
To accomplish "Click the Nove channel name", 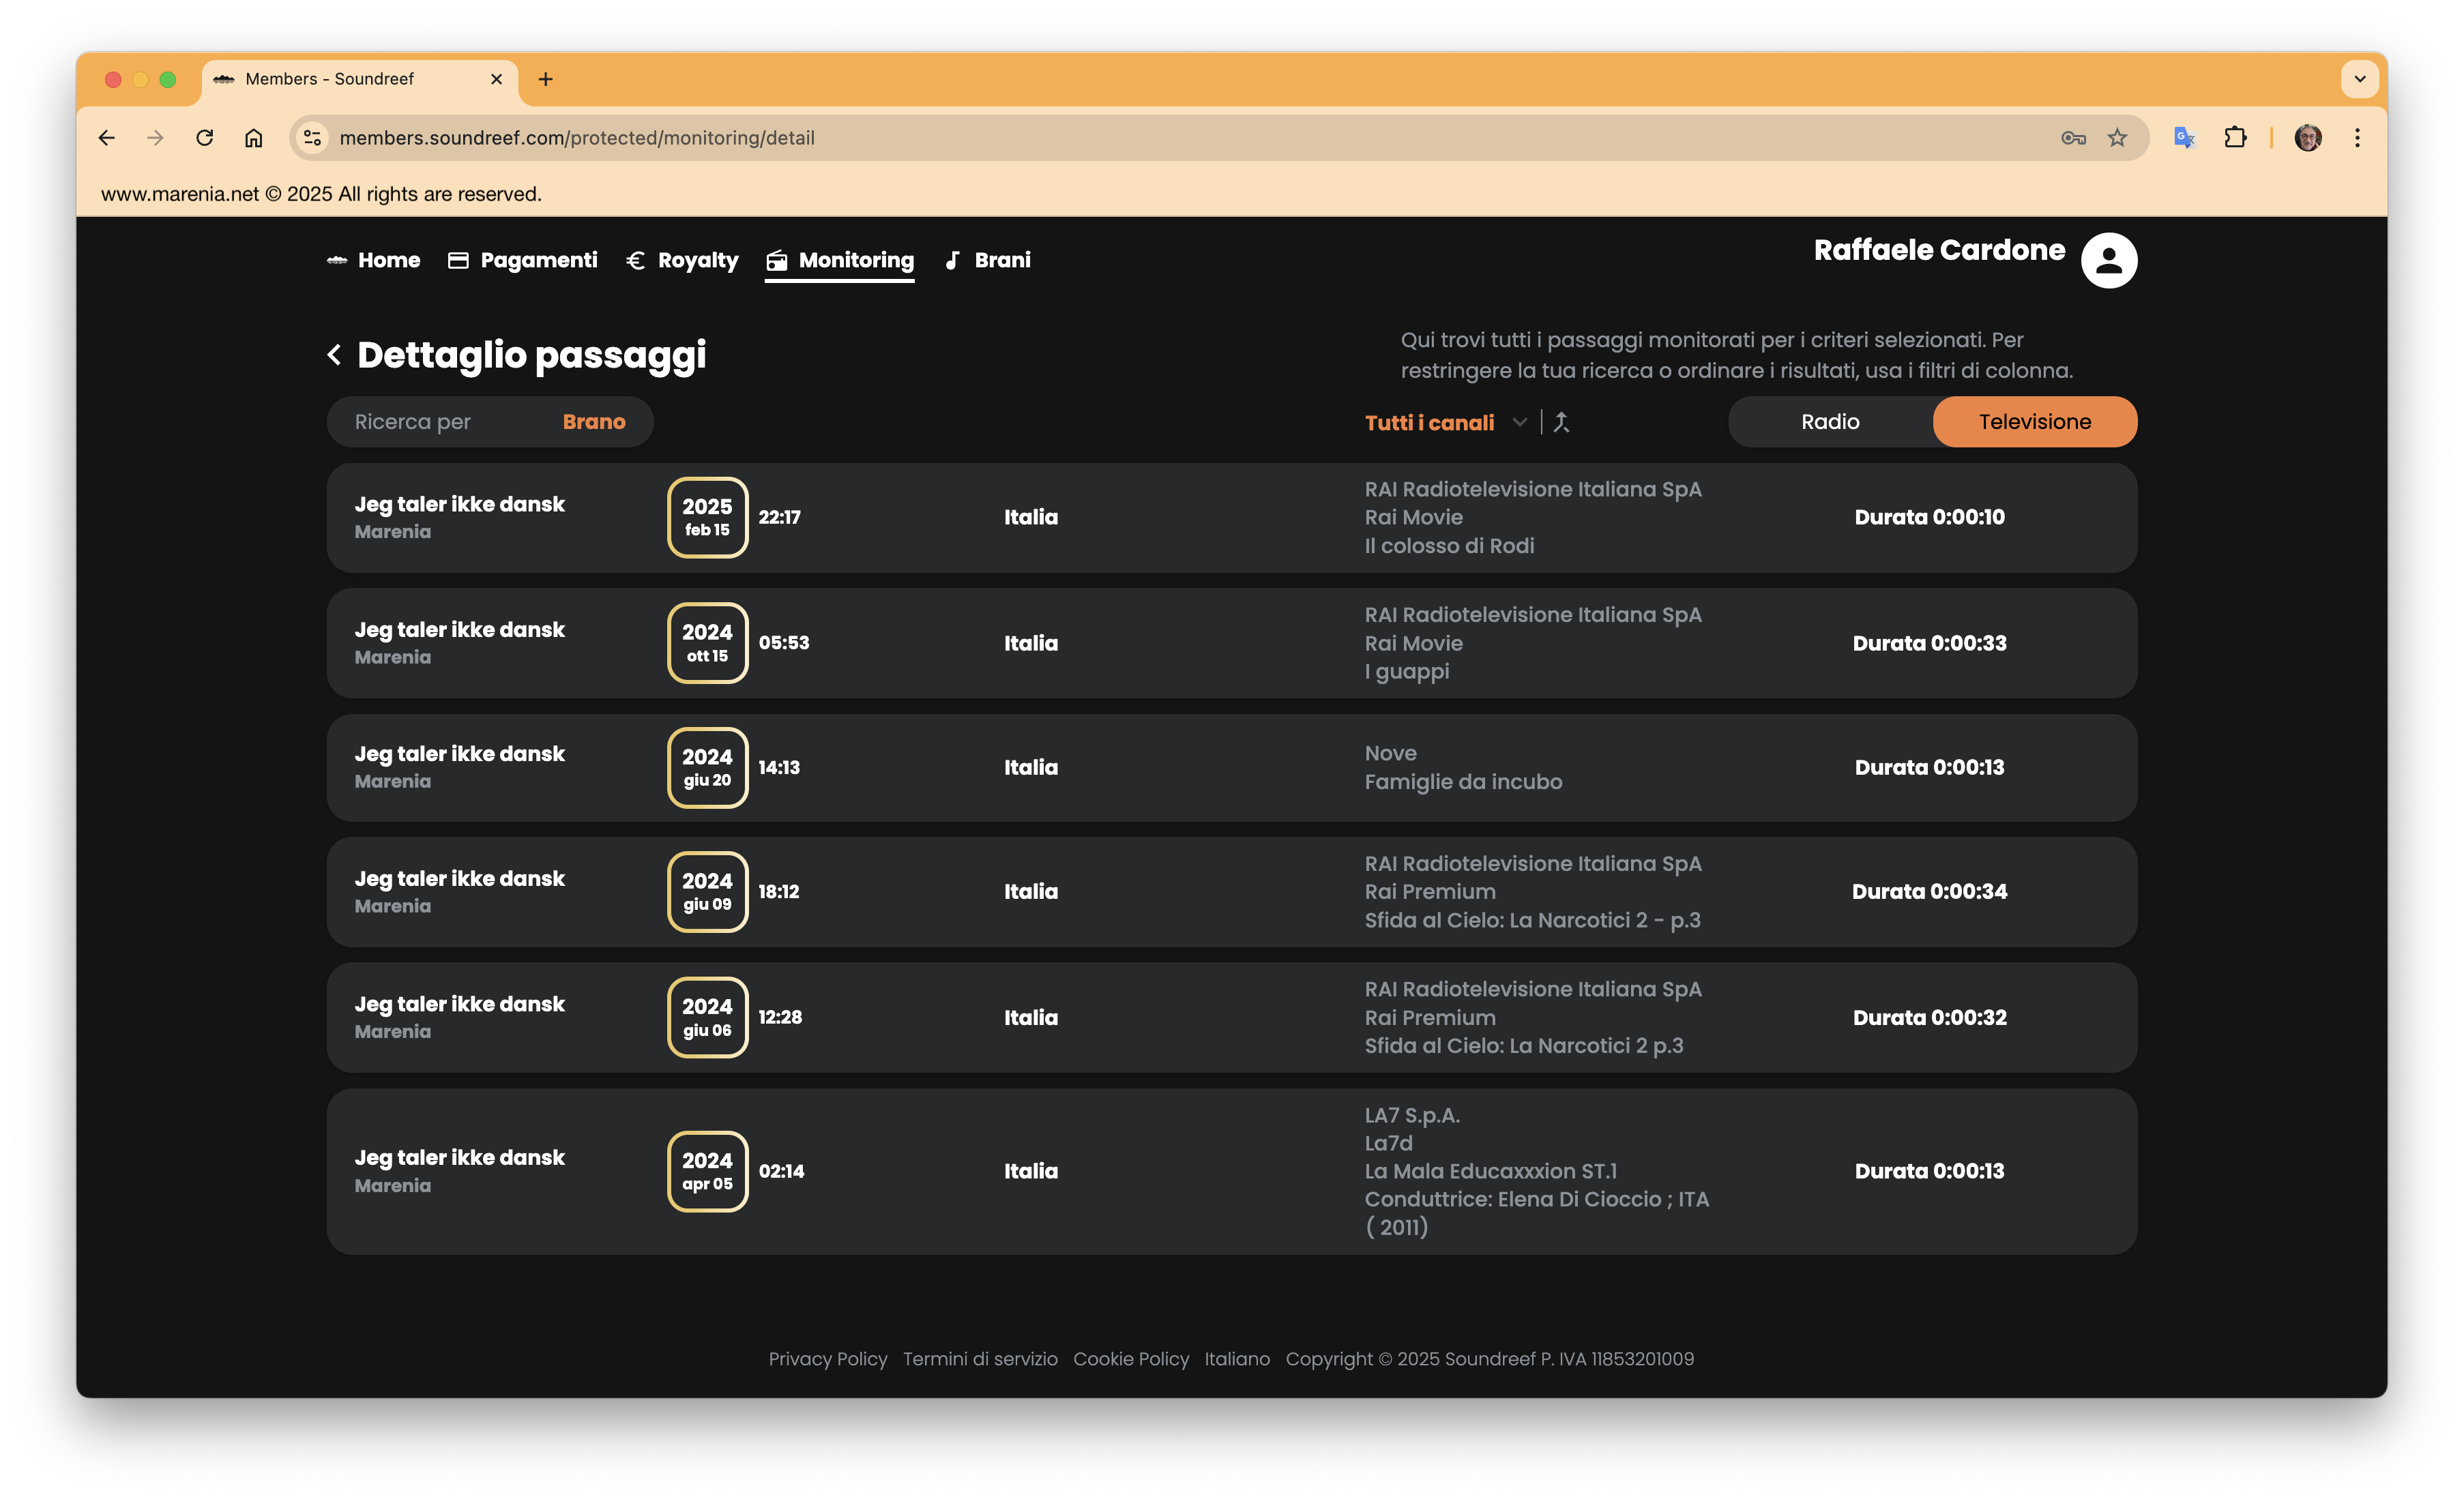I will [1390, 754].
